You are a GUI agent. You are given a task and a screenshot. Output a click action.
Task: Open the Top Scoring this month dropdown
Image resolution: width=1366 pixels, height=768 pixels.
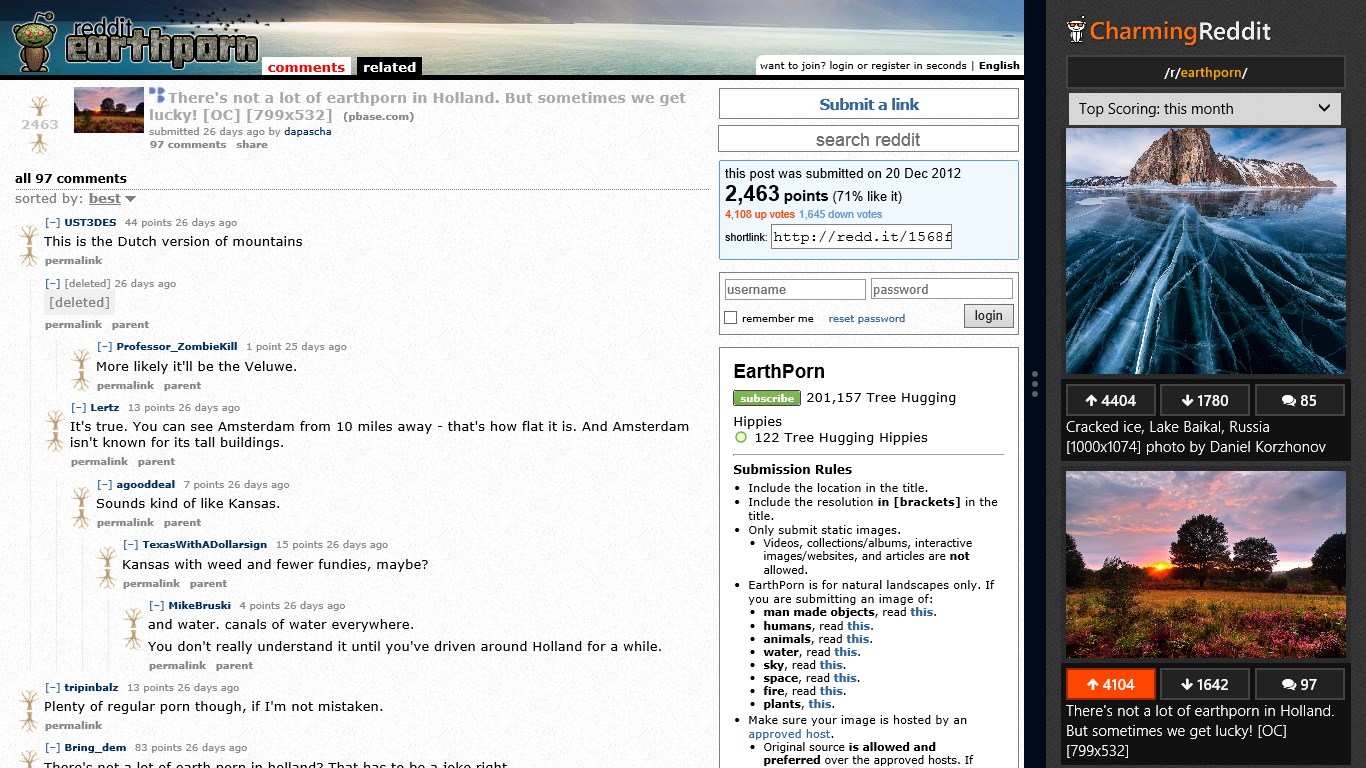point(1204,108)
